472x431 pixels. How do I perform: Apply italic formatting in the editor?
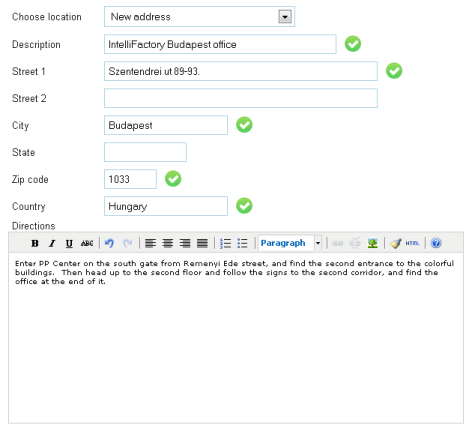pyautogui.click(x=52, y=243)
